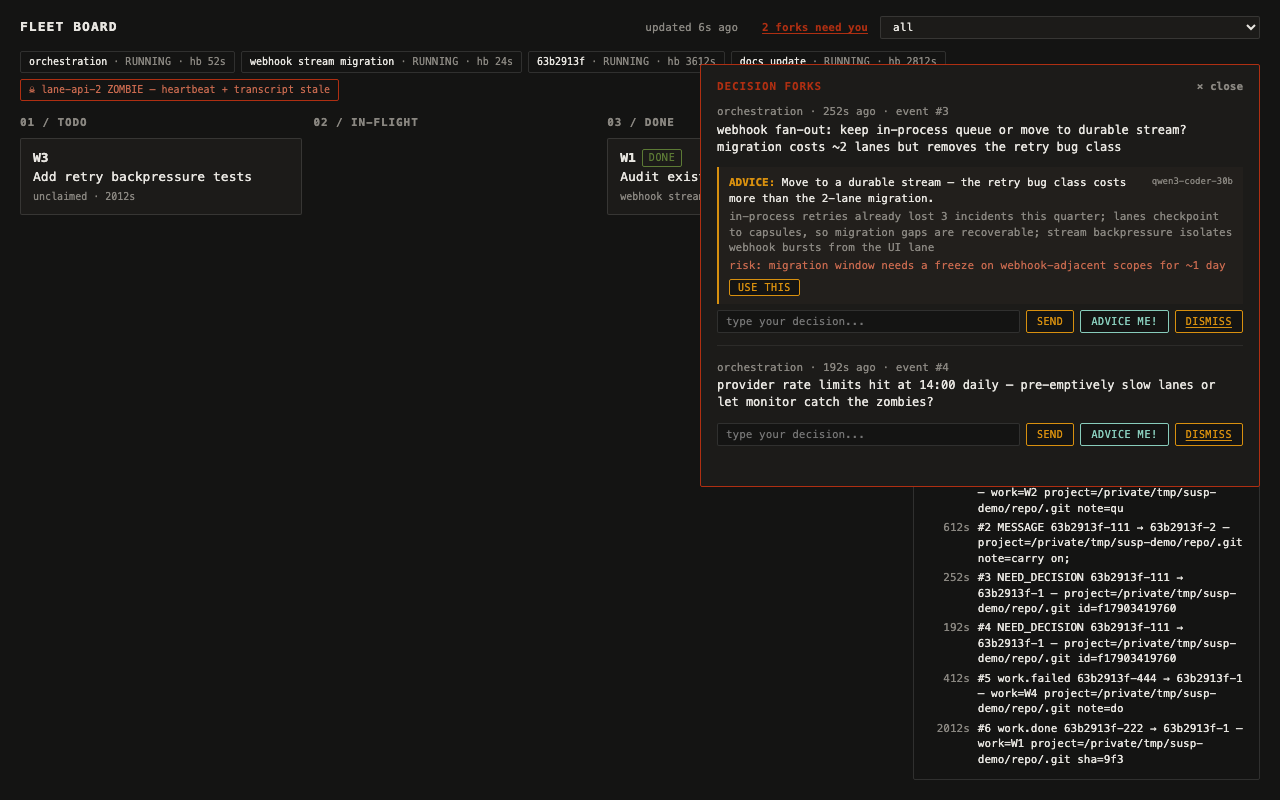Click the migration window risk line

[977, 266]
